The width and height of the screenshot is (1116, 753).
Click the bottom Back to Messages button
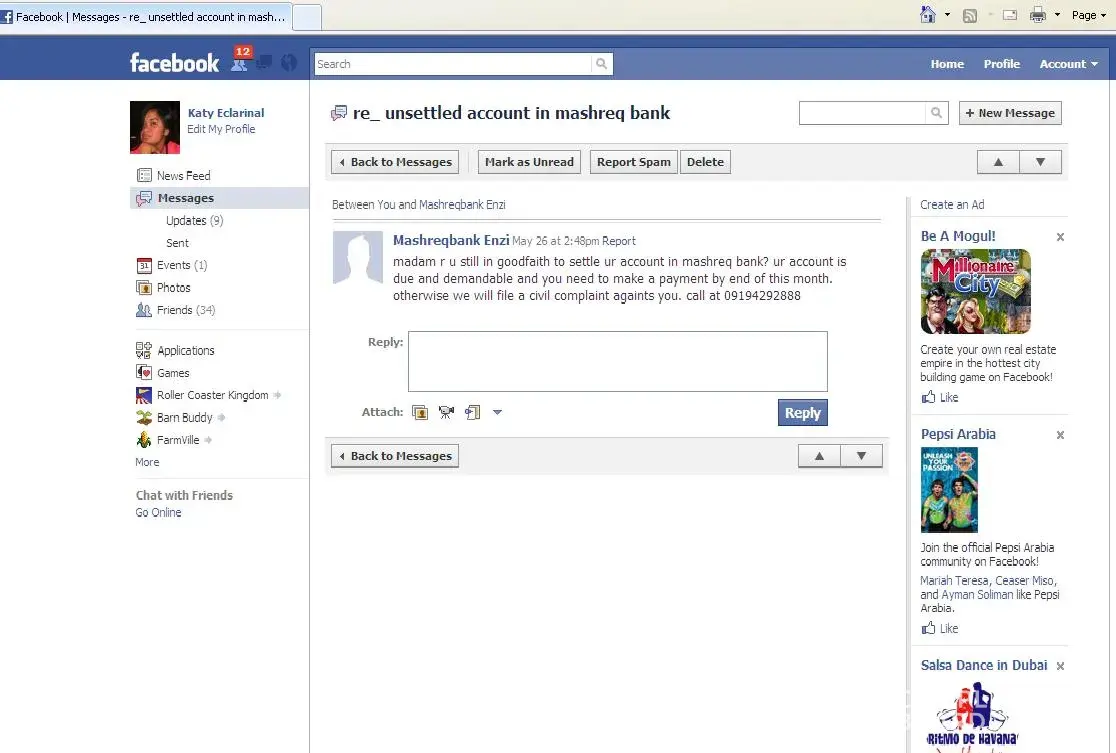(x=395, y=456)
